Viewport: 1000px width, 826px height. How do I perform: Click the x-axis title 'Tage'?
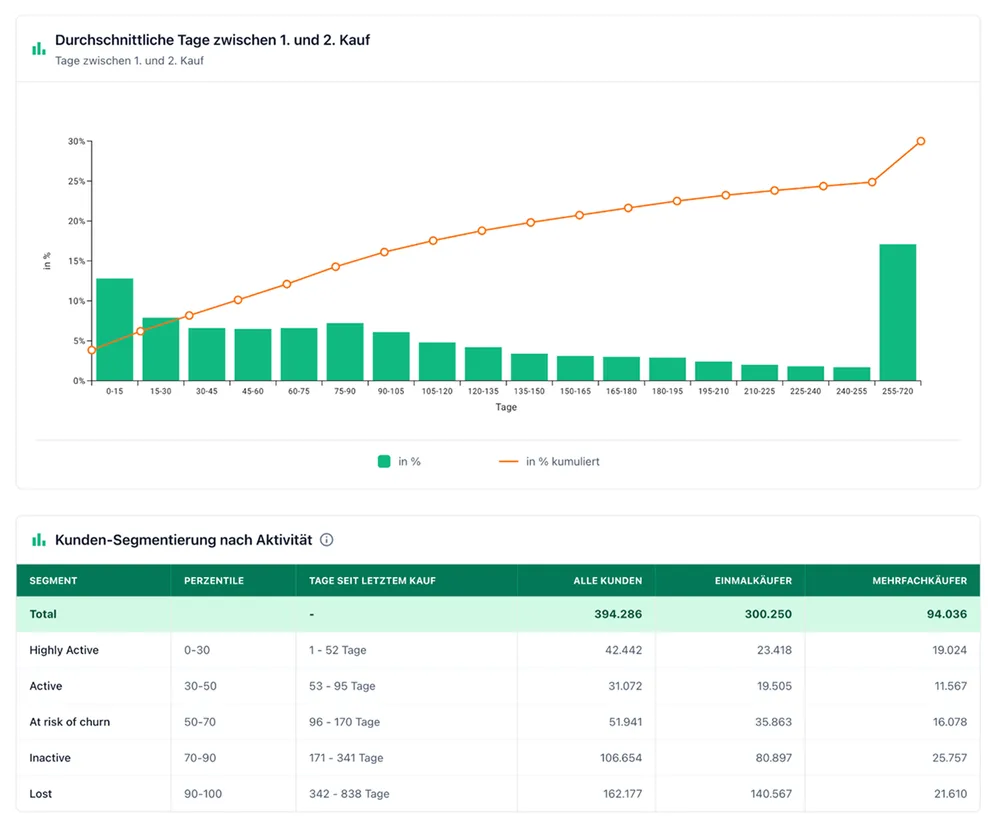506,407
